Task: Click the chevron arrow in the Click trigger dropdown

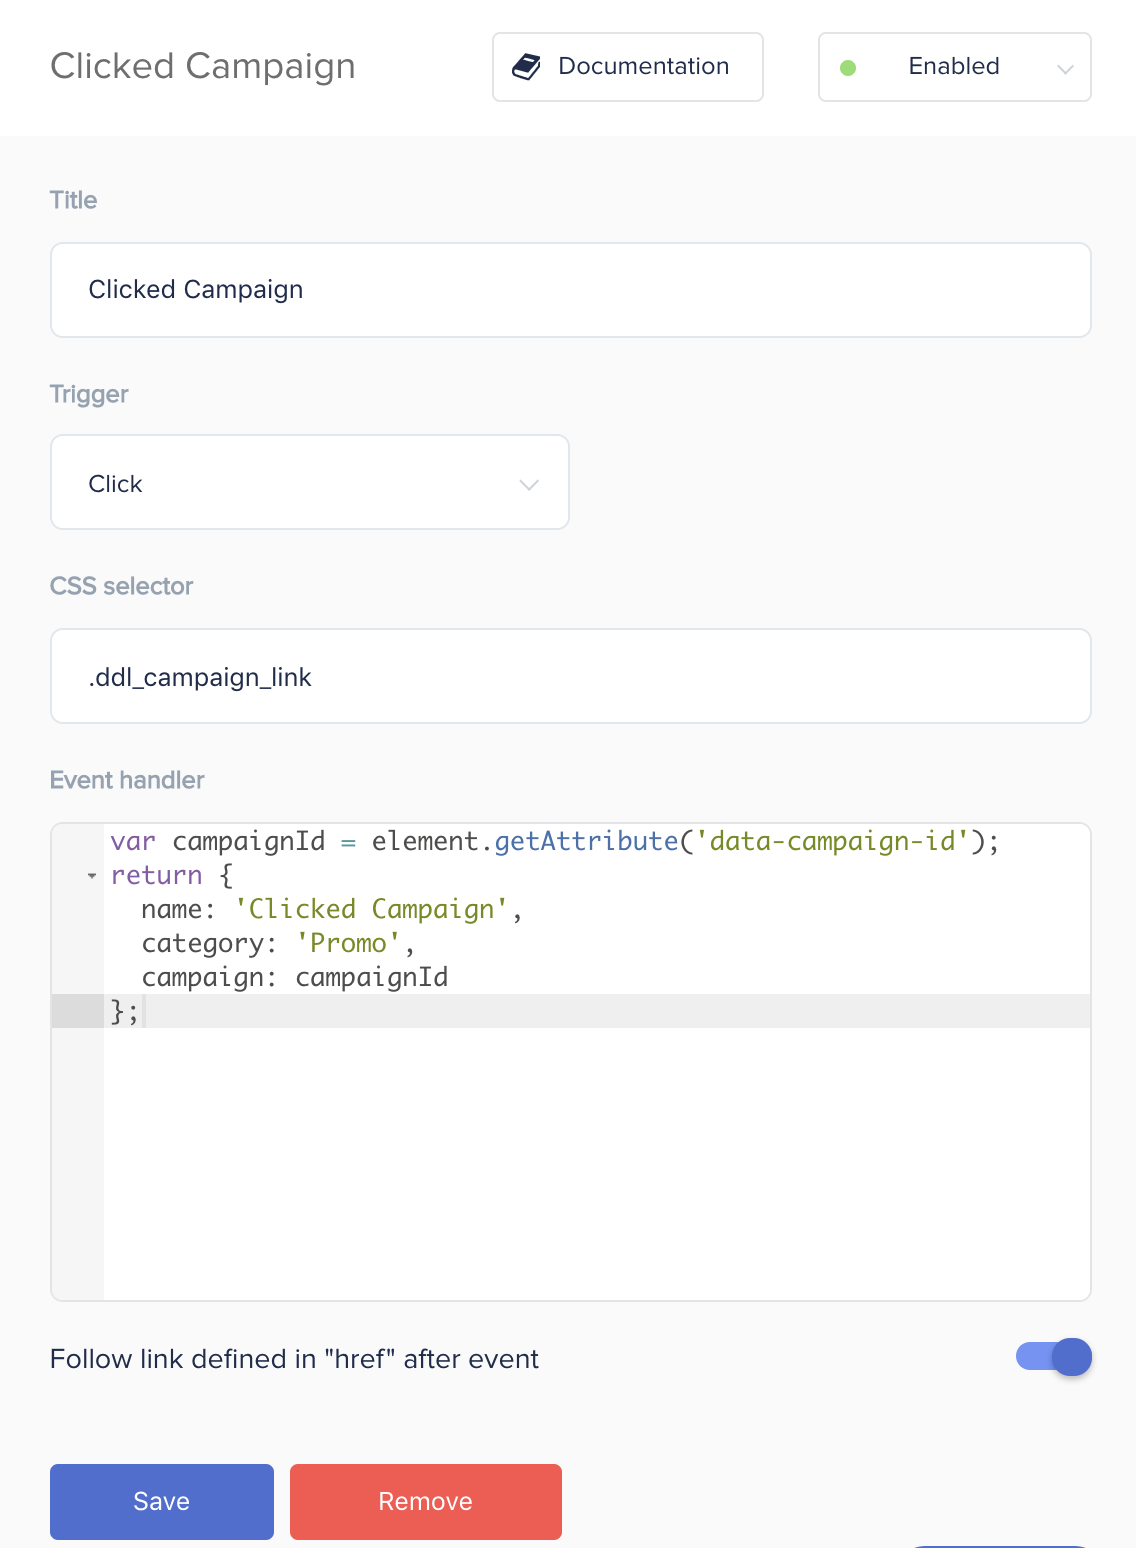Action: pos(529,485)
